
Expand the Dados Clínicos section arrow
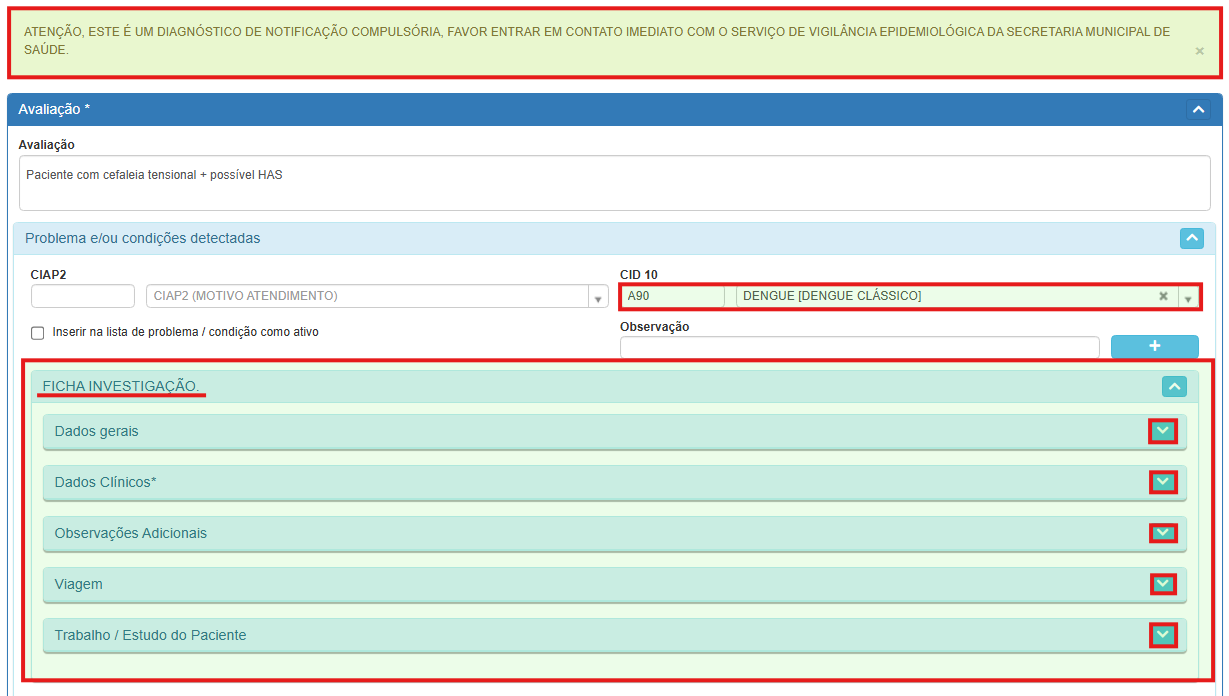coord(1162,482)
